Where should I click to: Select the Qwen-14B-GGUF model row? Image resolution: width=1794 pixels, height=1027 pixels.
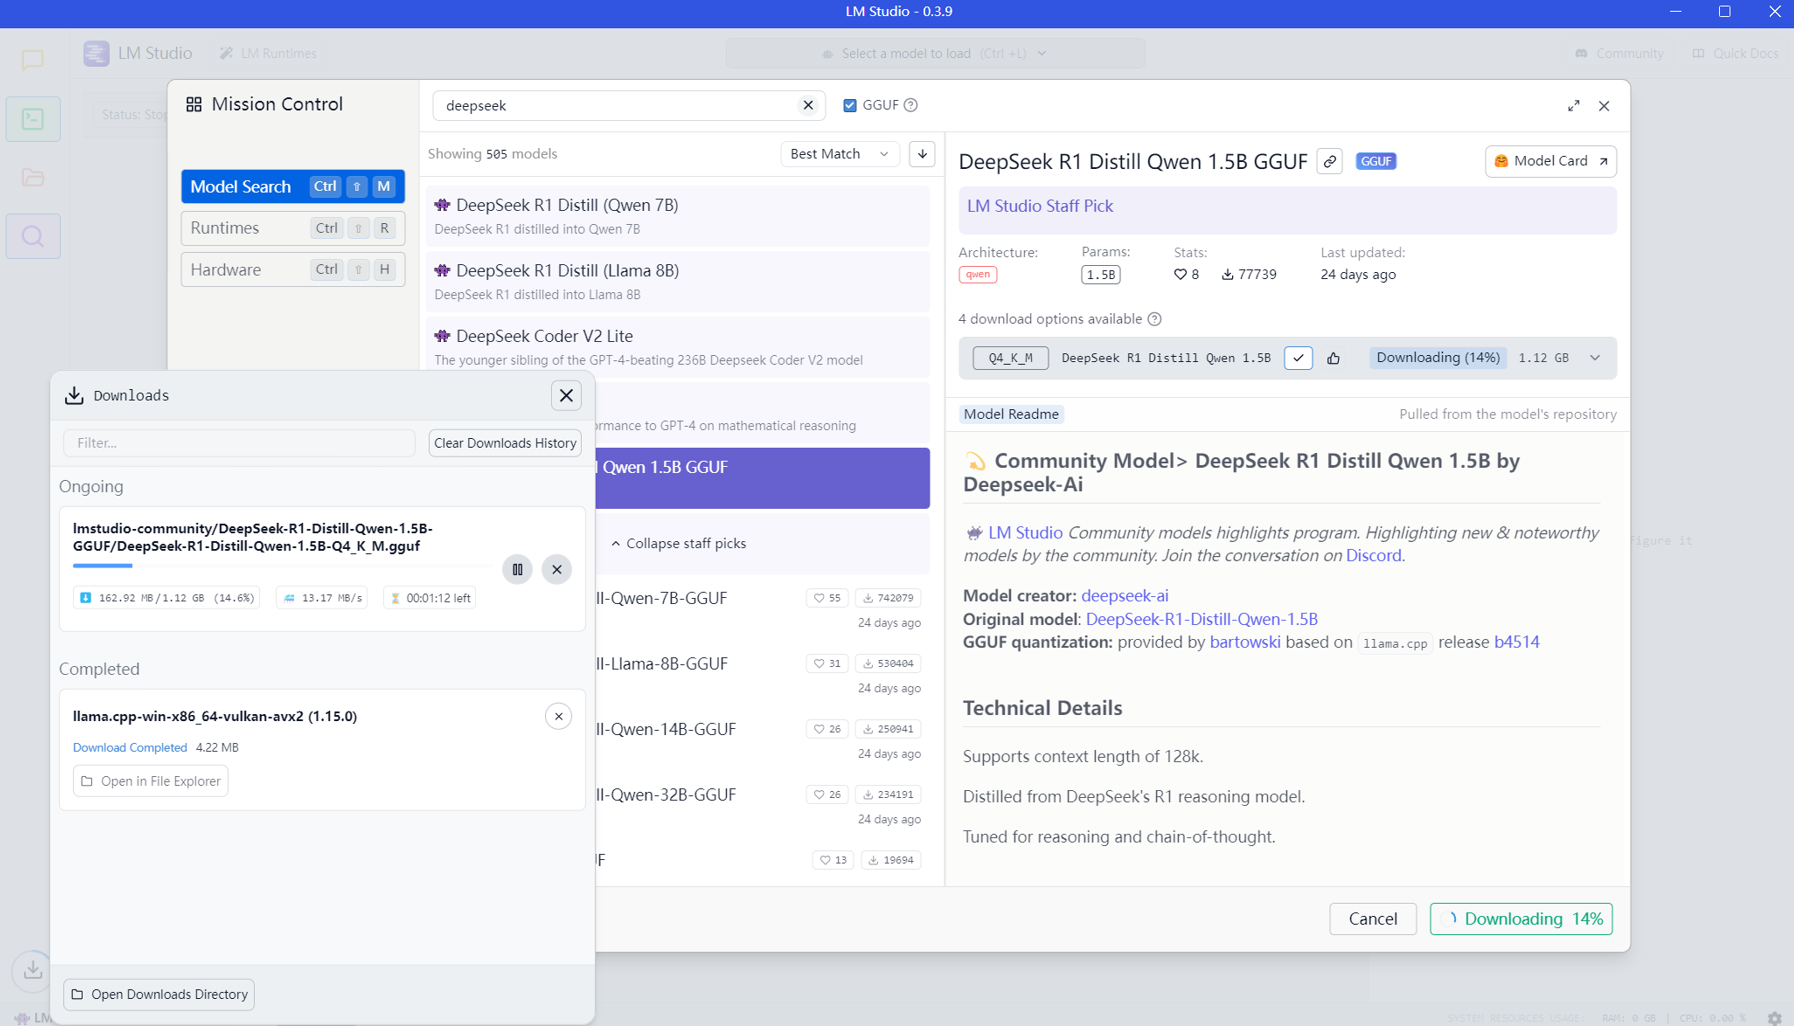click(x=763, y=740)
